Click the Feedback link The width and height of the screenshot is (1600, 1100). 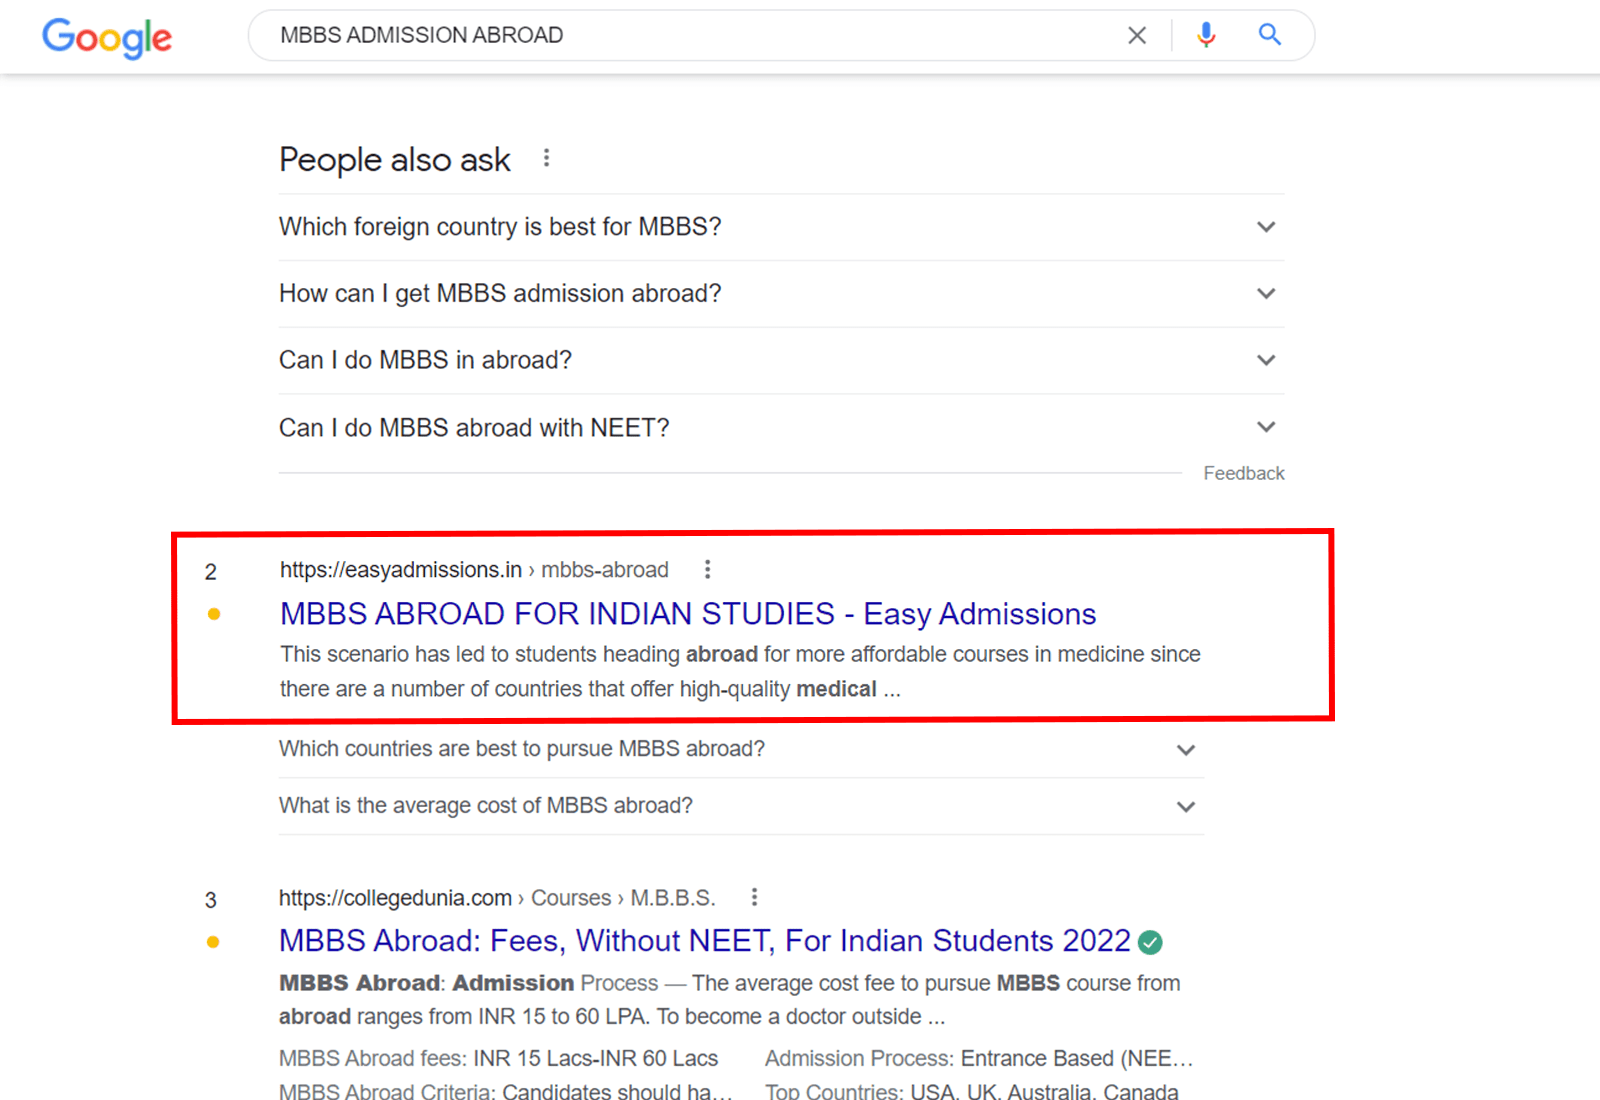[1243, 473]
